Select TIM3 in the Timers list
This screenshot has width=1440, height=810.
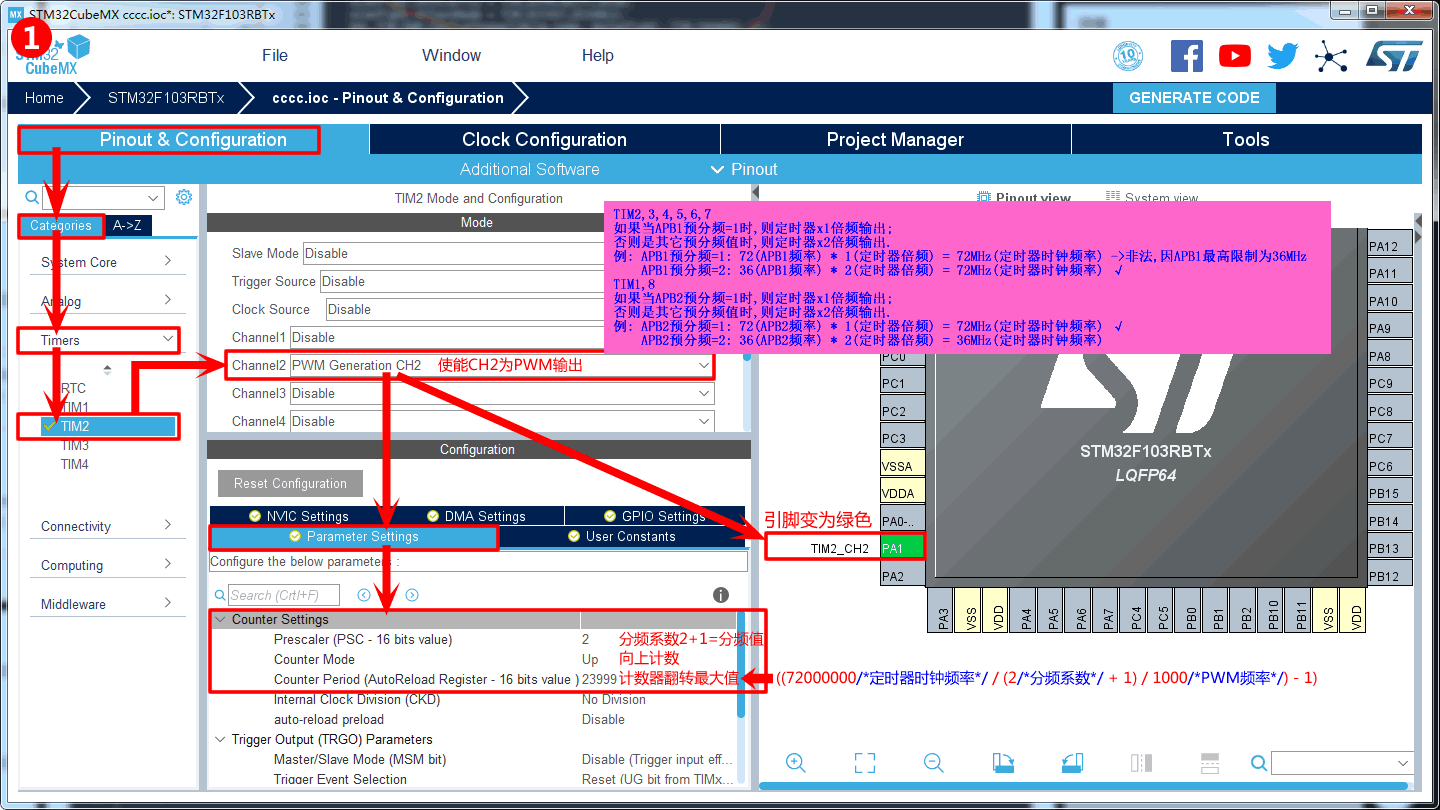click(75, 445)
